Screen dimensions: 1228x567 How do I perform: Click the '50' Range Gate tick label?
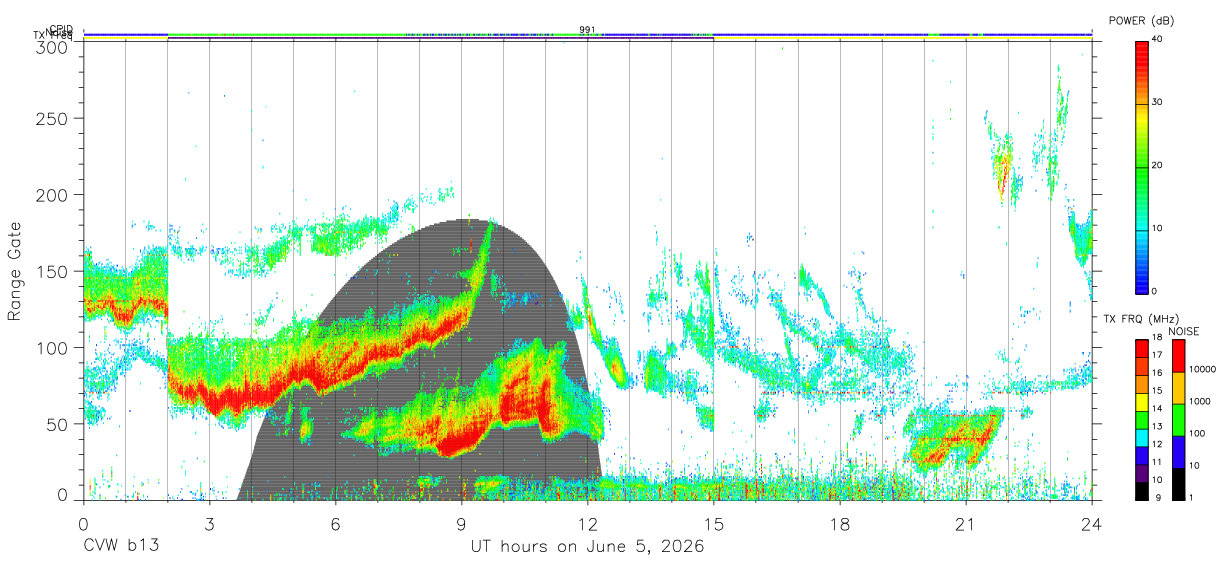[x=56, y=424]
